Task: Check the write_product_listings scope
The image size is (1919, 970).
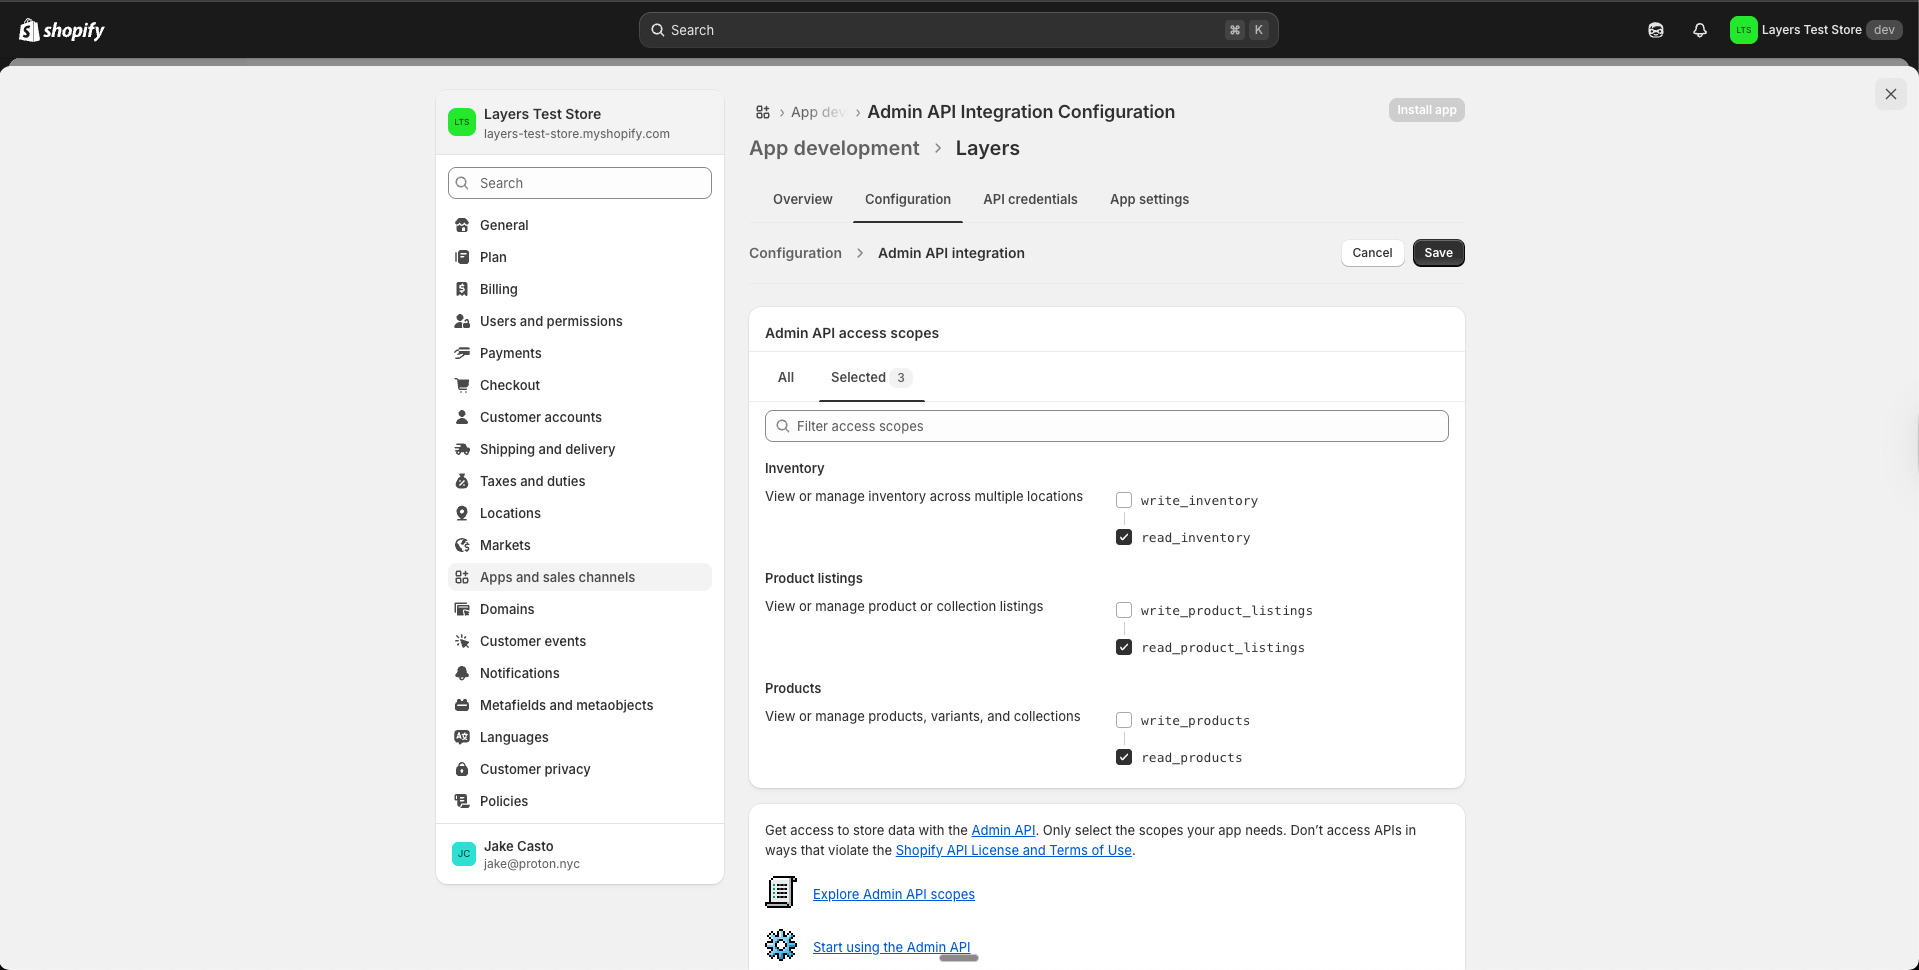Action: click(x=1123, y=610)
